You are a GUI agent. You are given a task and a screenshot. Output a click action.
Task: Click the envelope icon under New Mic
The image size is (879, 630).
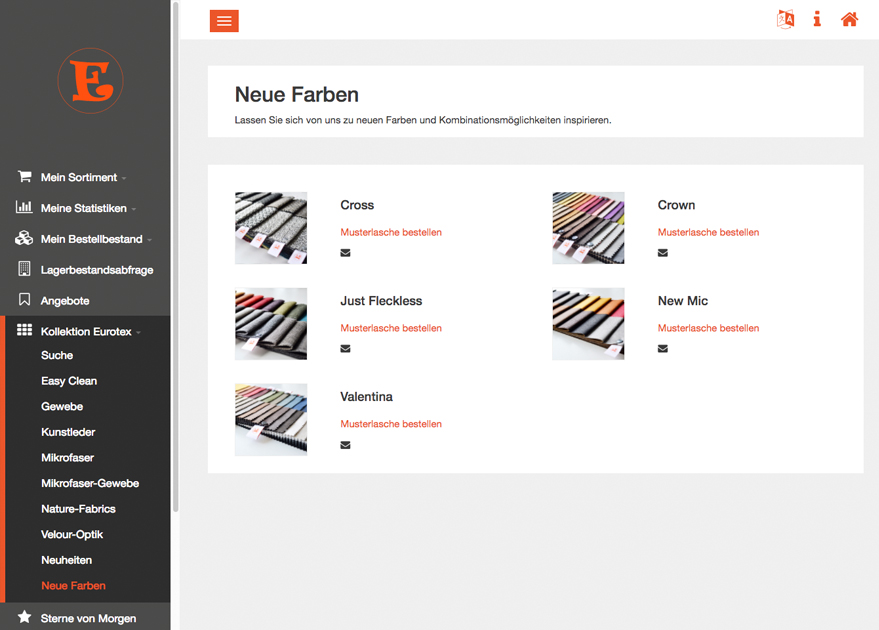[662, 349]
